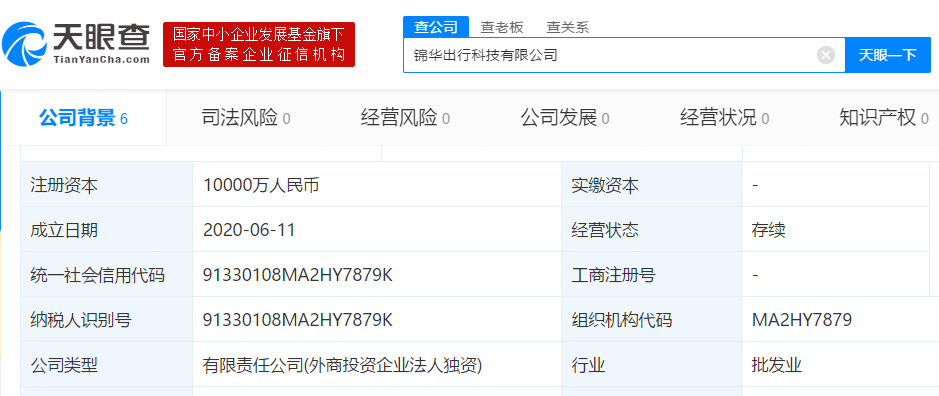Select the 批发业 industry value
The width and height of the screenshot is (939, 396).
click(x=777, y=365)
